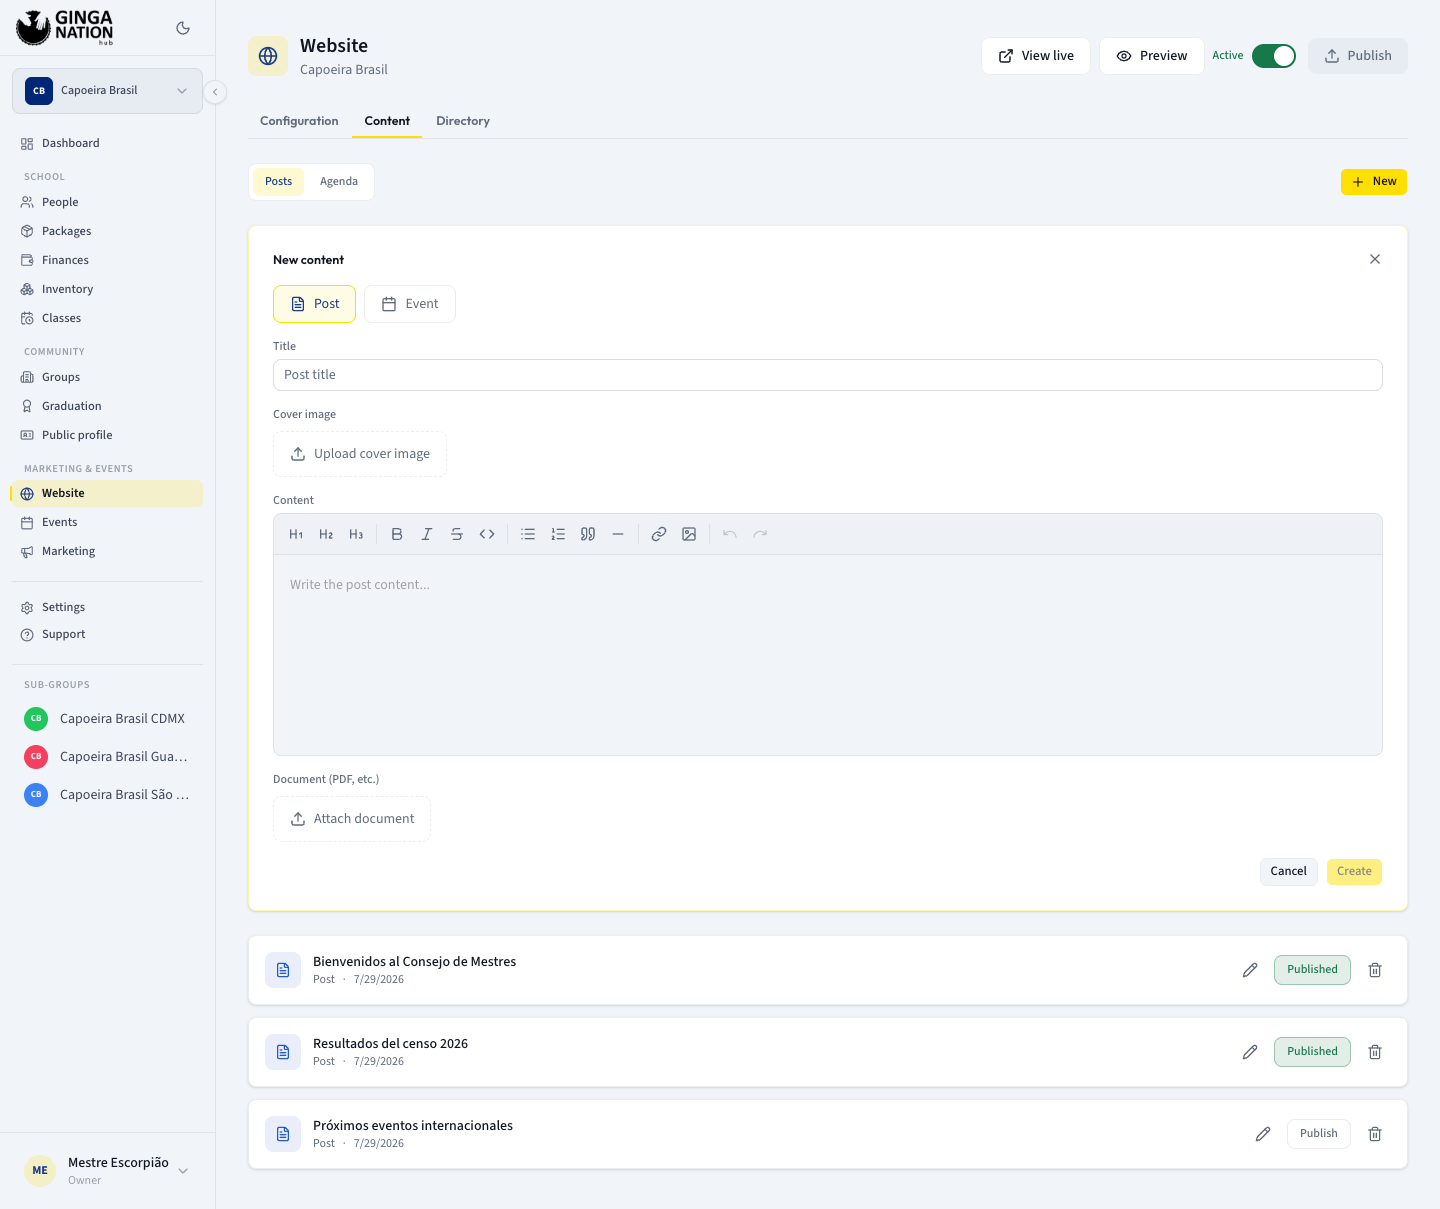Open Inventory section
This screenshot has width=1440, height=1209.
coord(107,289)
